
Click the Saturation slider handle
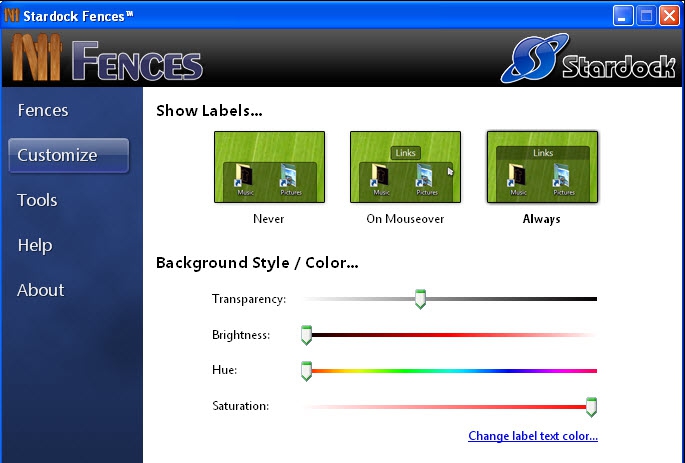(591, 406)
